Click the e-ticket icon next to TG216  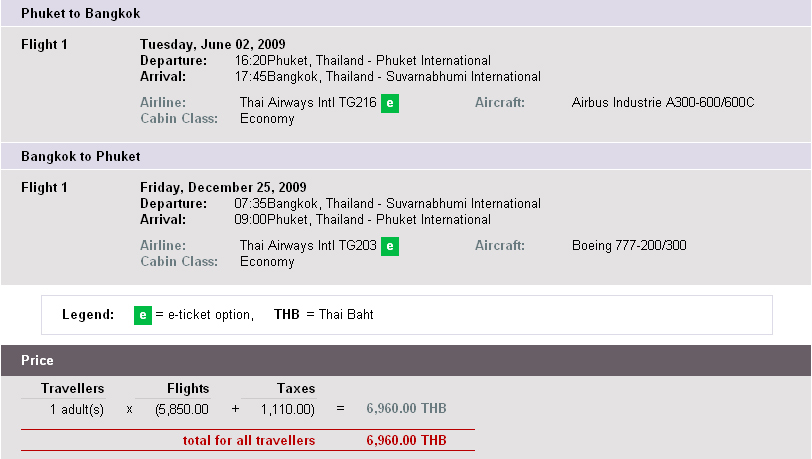tap(390, 103)
